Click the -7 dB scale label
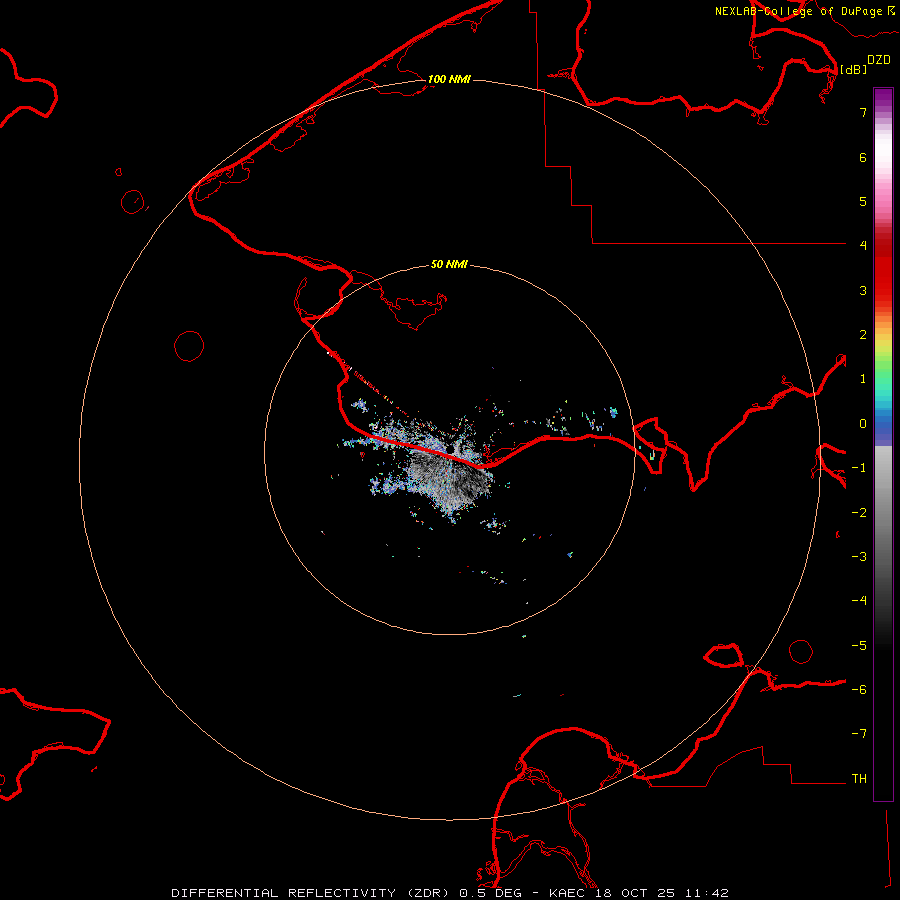 pyautogui.click(x=859, y=734)
